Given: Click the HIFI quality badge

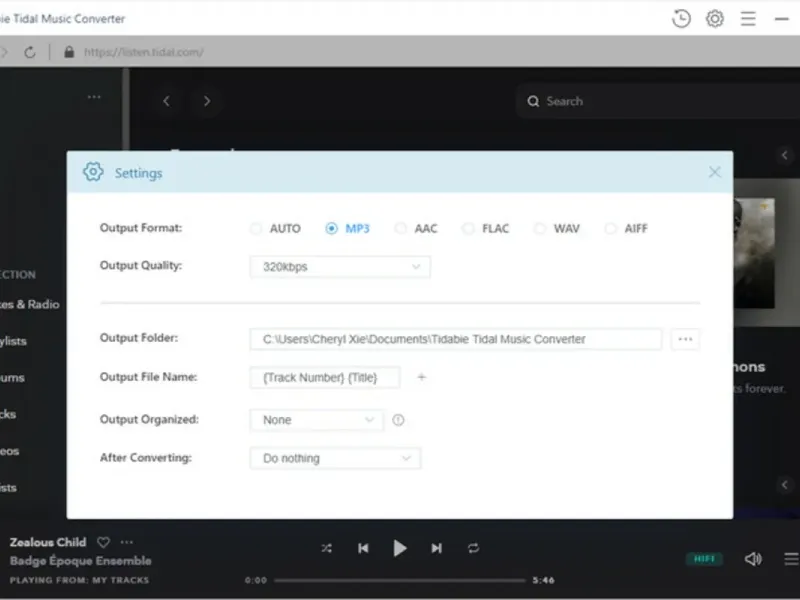Looking at the screenshot, I should pos(704,559).
